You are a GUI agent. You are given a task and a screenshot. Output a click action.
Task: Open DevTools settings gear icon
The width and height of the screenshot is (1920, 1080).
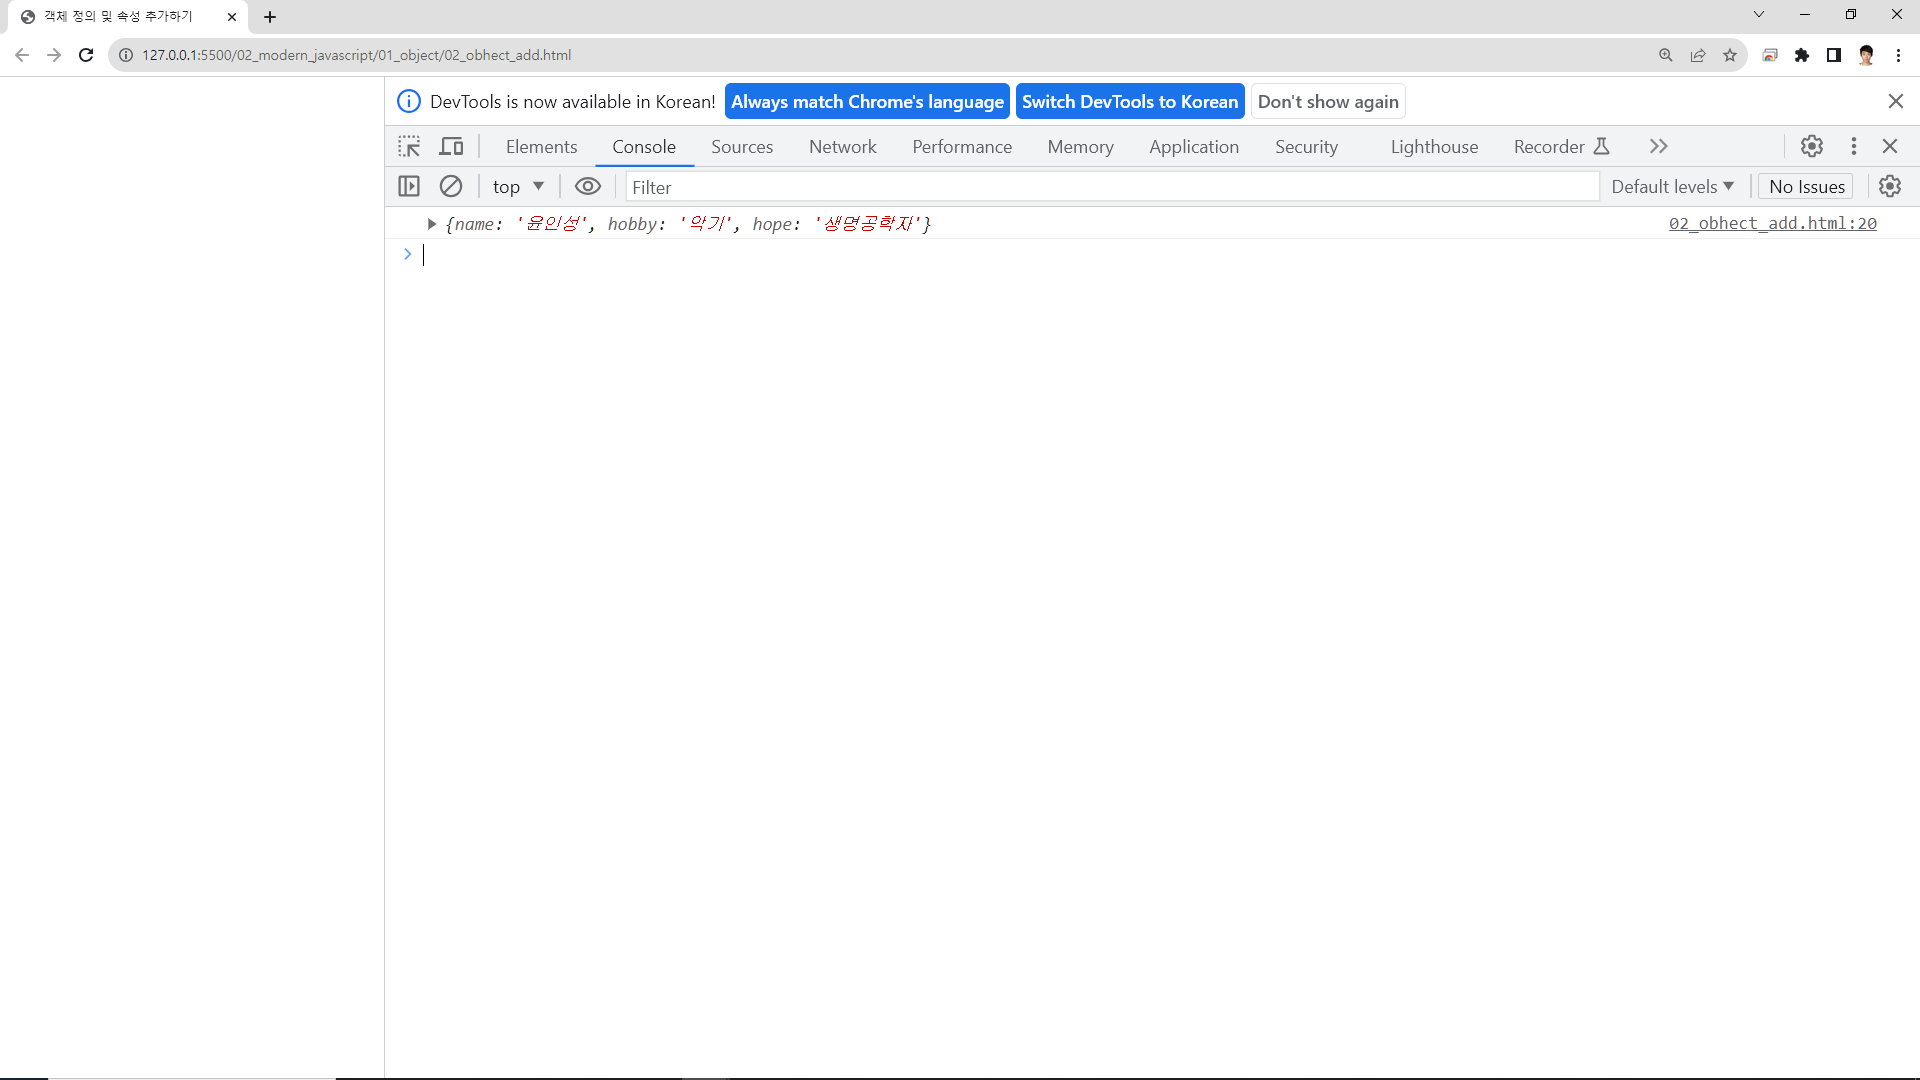tap(1812, 147)
